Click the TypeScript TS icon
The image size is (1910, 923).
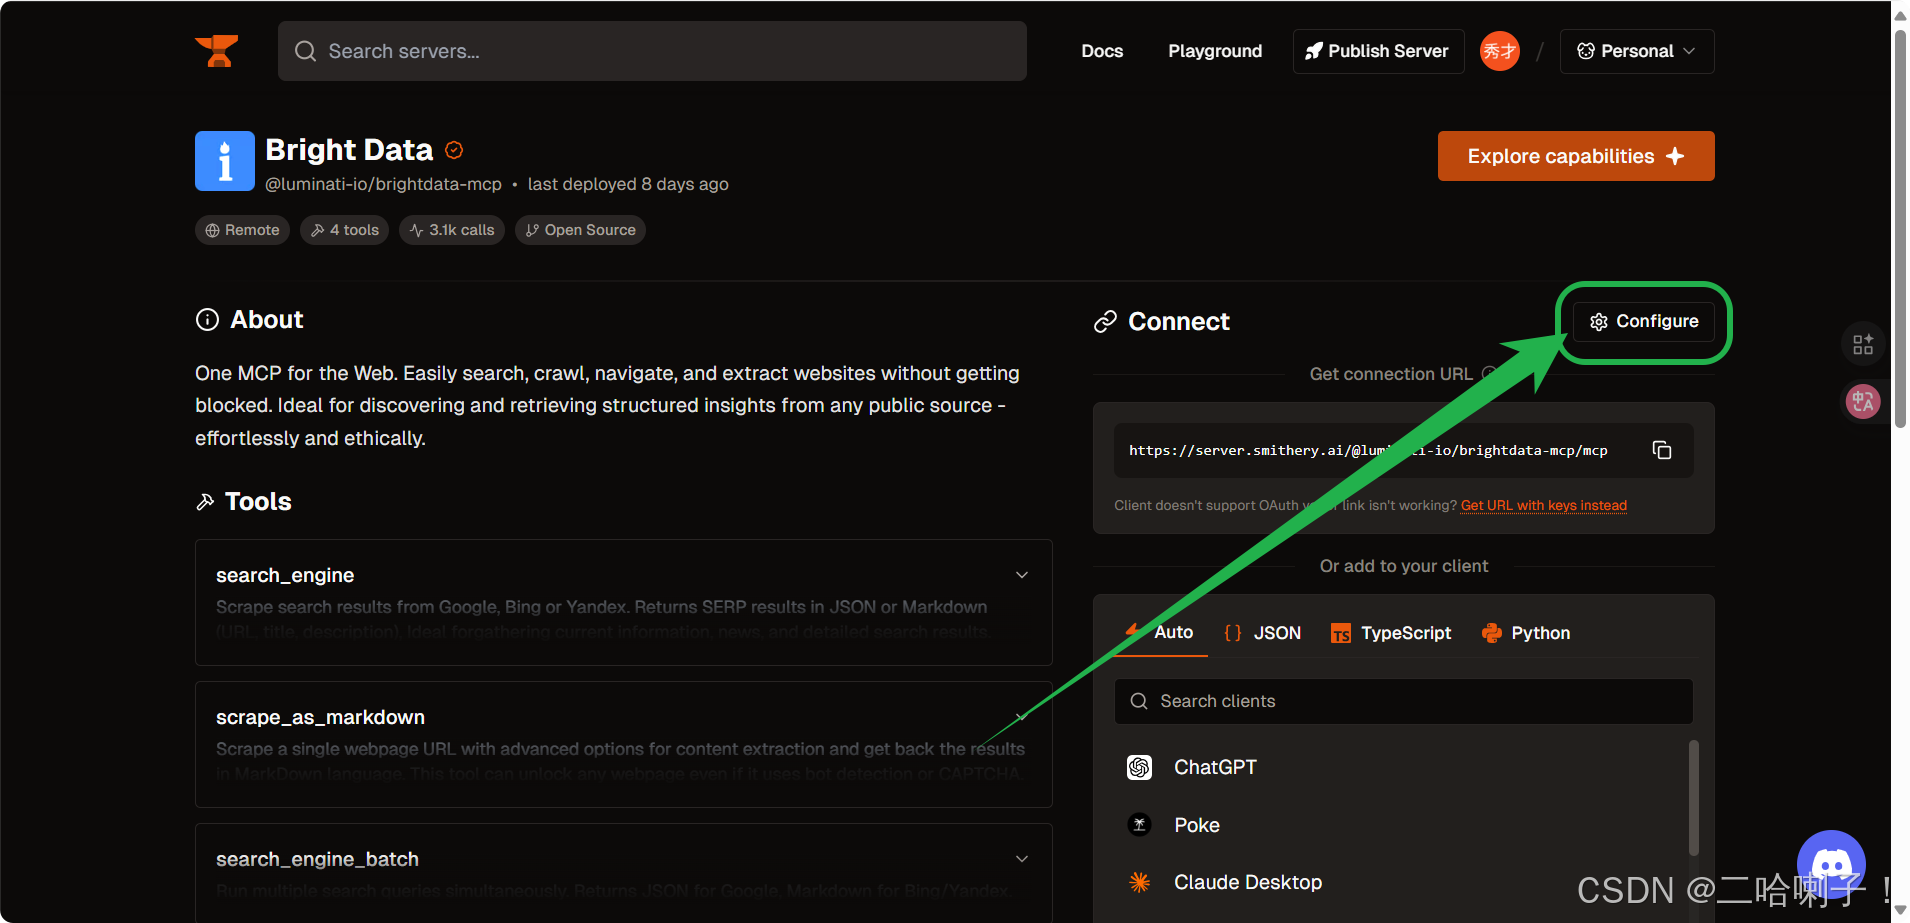click(x=1341, y=633)
